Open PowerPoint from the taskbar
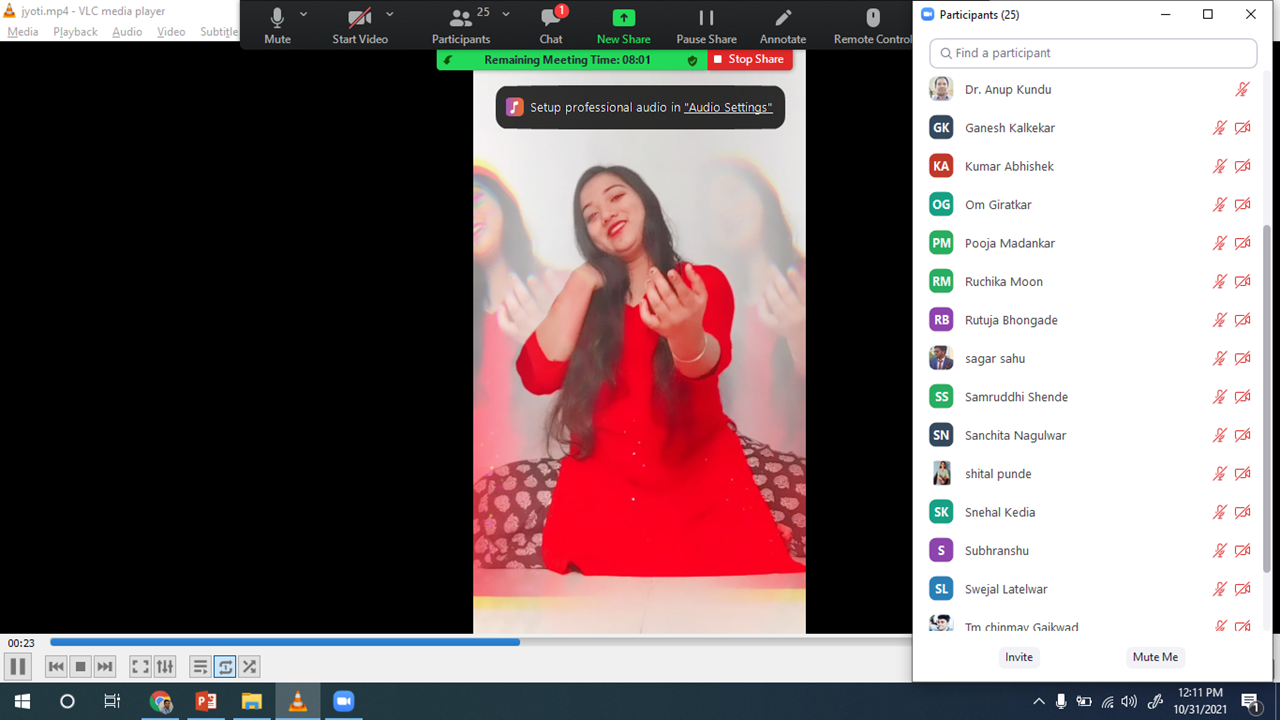The width and height of the screenshot is (1280, 720). [206, 701]
